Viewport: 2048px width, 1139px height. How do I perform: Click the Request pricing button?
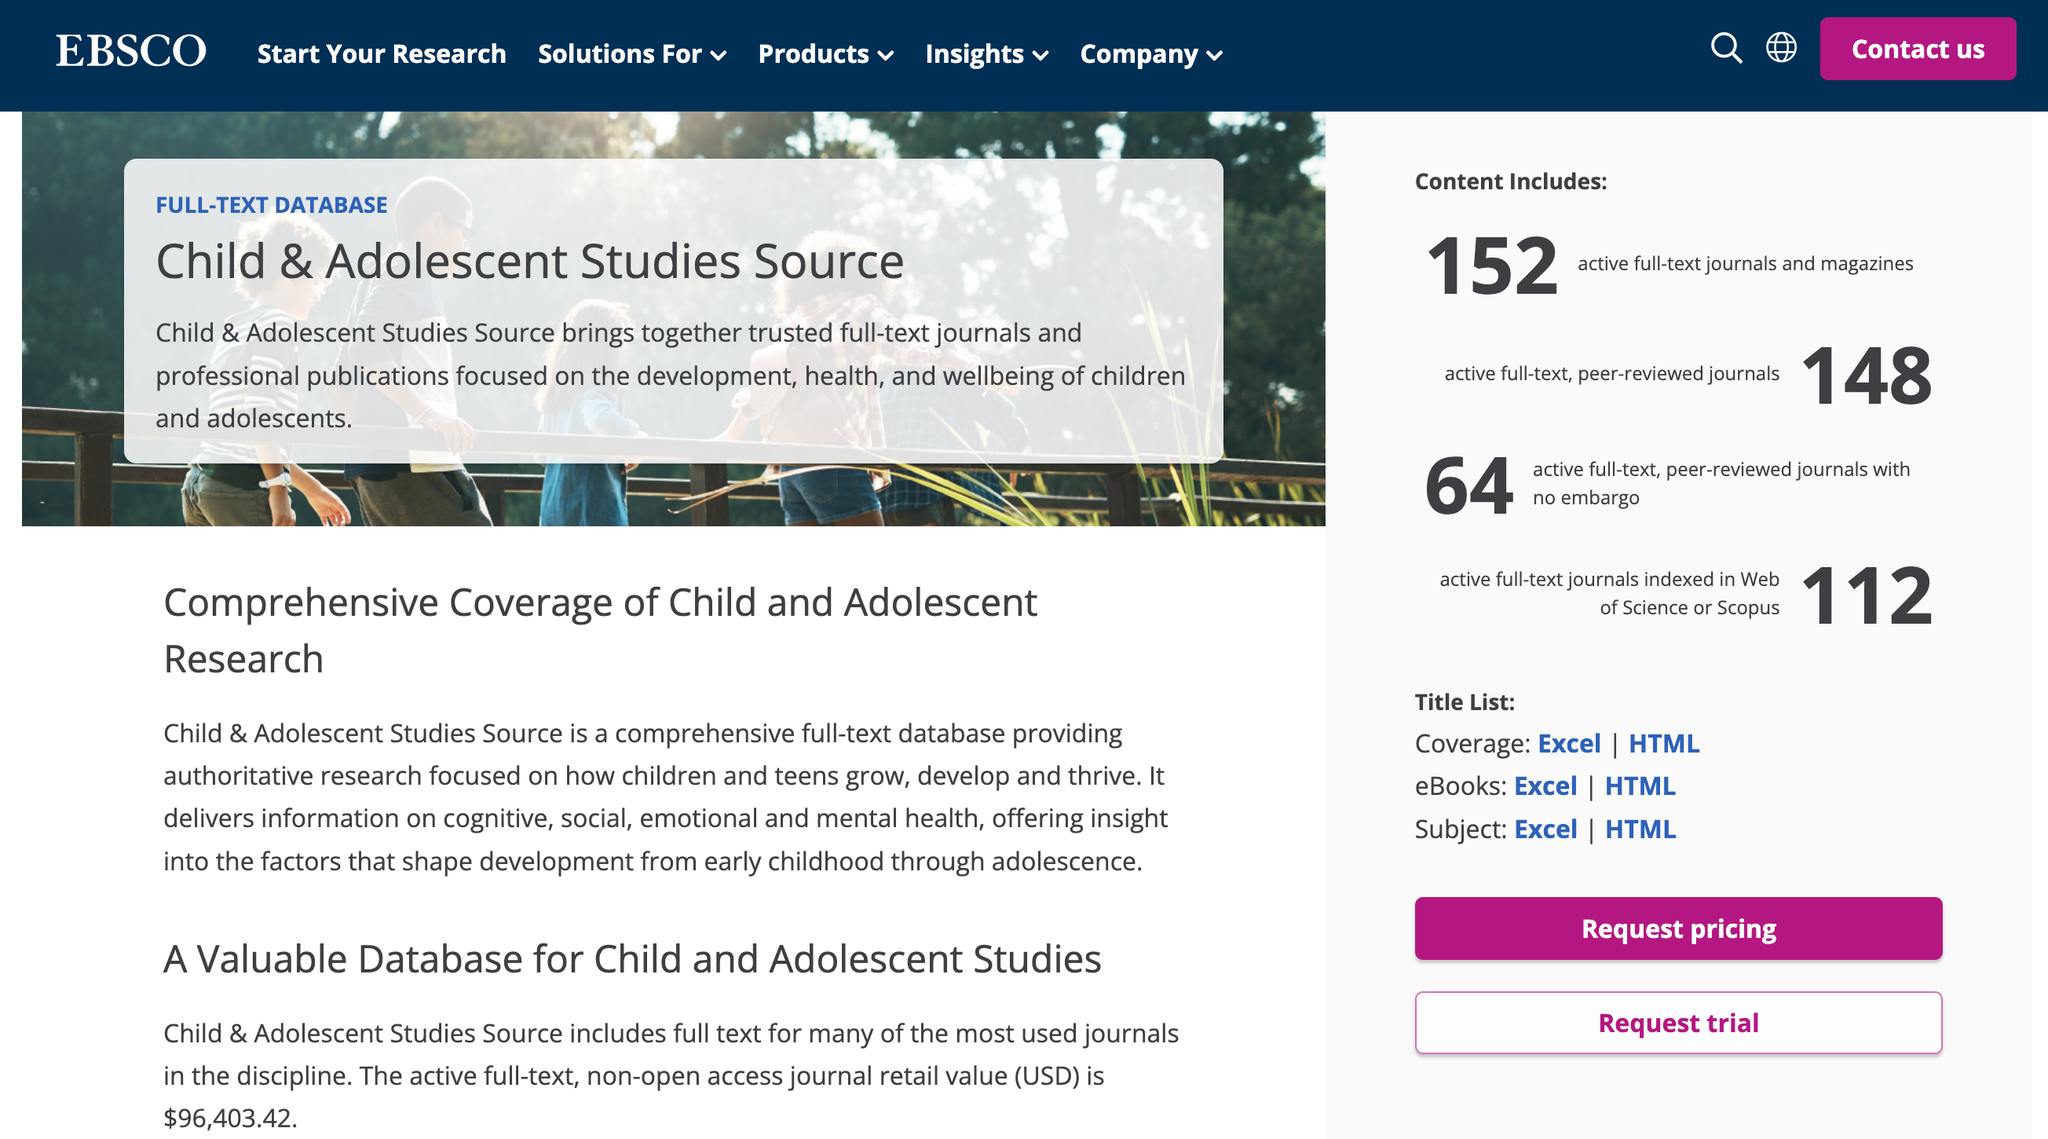(1678, 929)
